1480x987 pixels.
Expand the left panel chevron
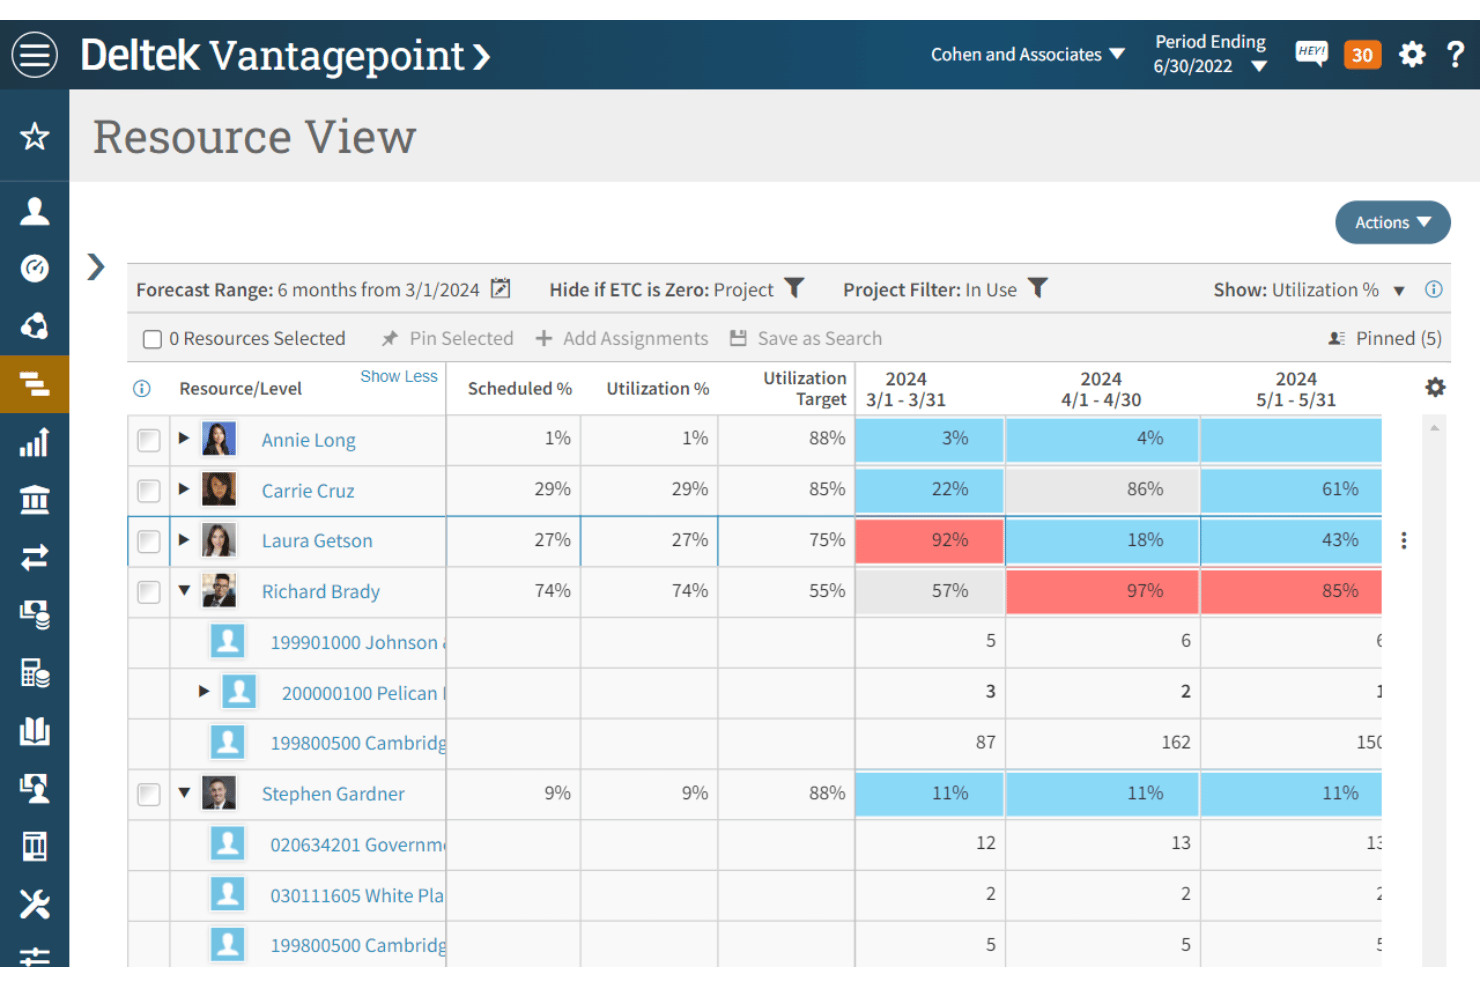[96, 267]
